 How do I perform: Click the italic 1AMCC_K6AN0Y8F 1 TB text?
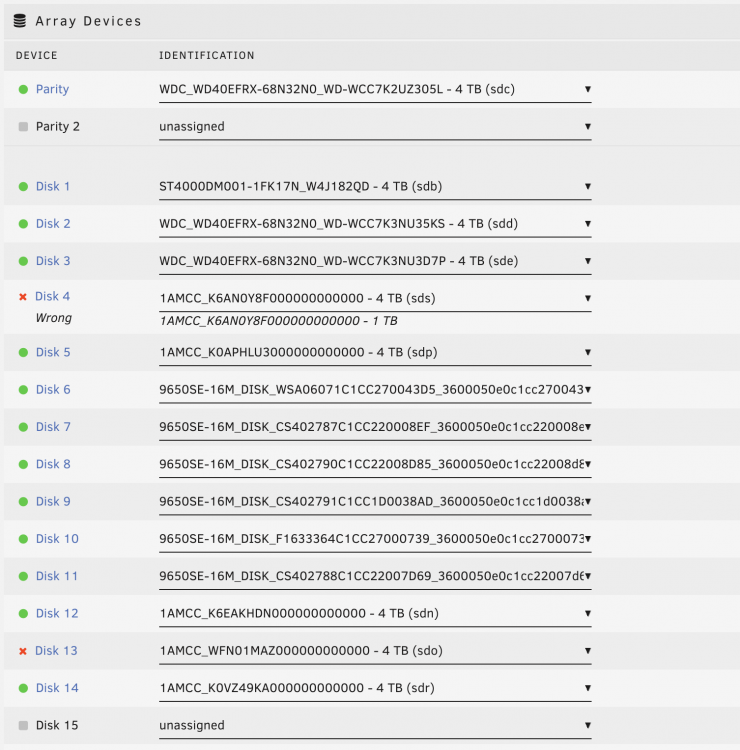click(x=278, y=321)
